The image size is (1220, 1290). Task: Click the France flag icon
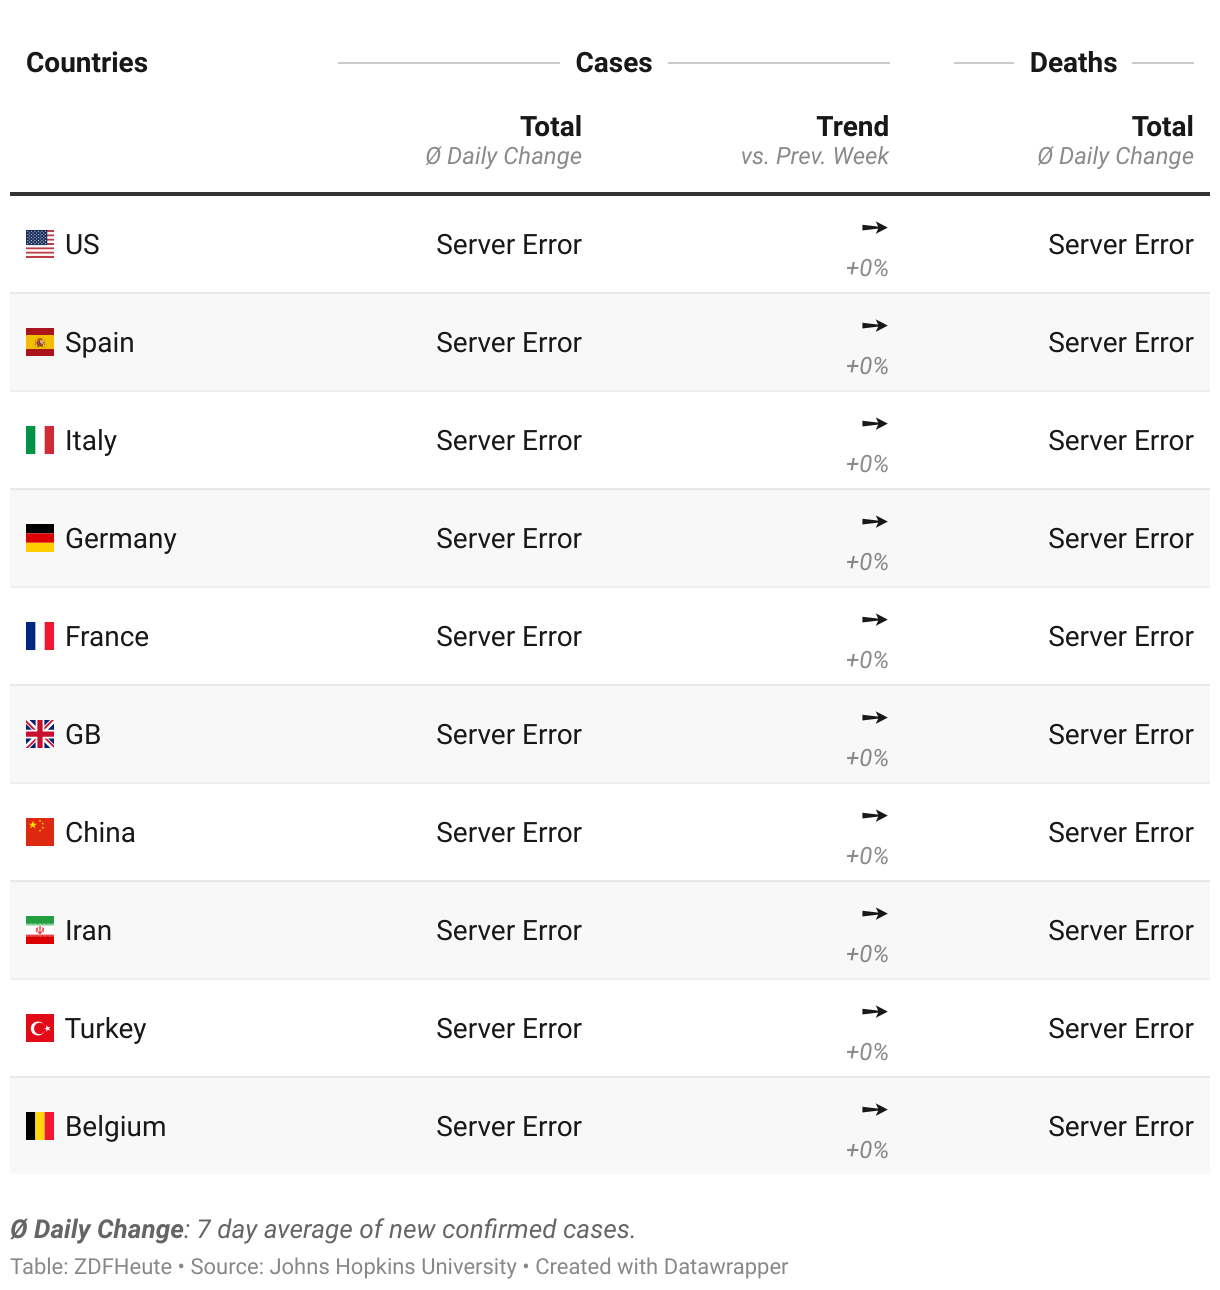pos(40,636)
